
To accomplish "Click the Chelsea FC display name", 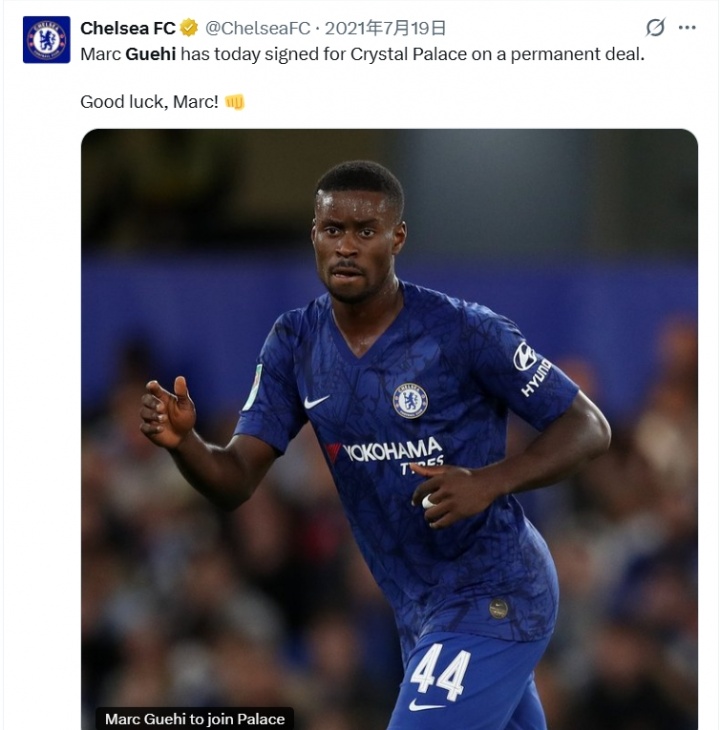I will click(127, 28).
